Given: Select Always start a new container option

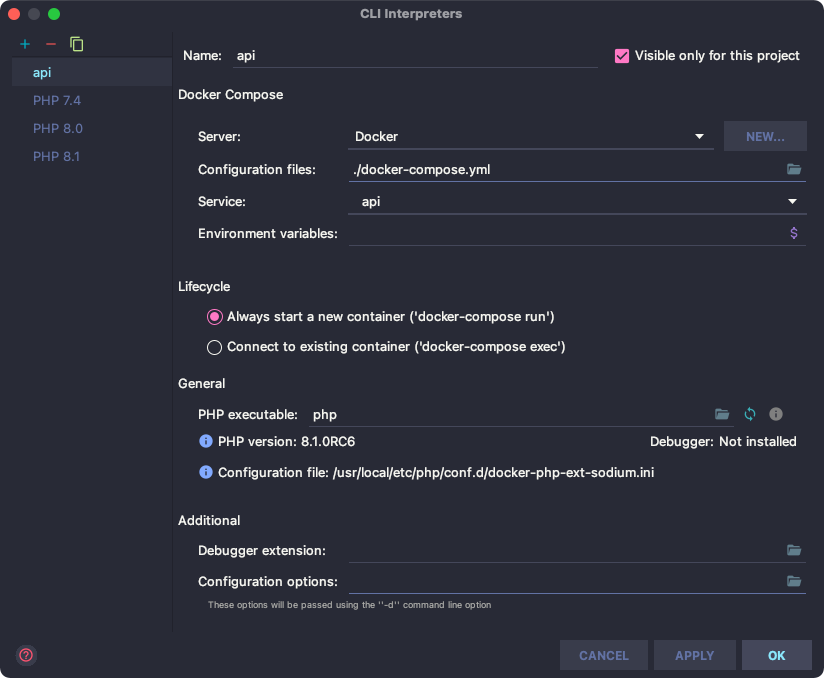Looking at the screenshot, I should [214, 317].
